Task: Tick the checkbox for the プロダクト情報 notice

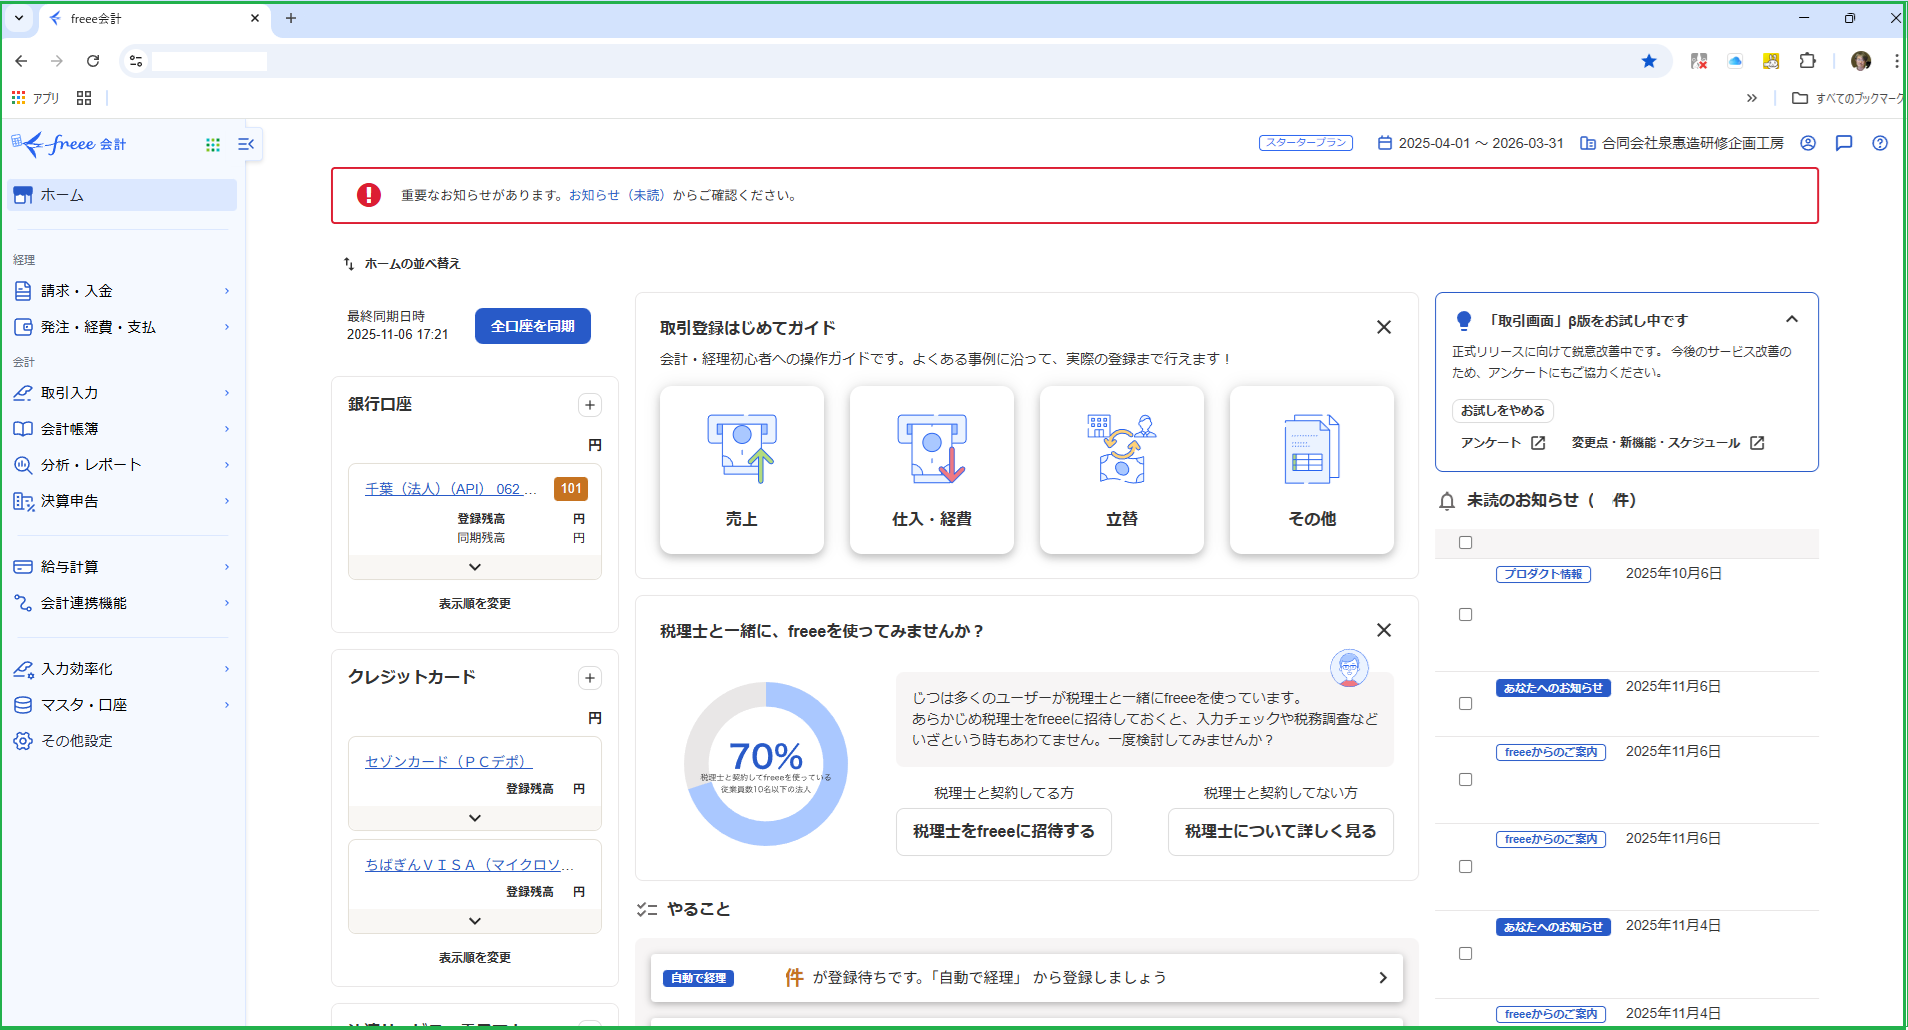Action: 1466,615
